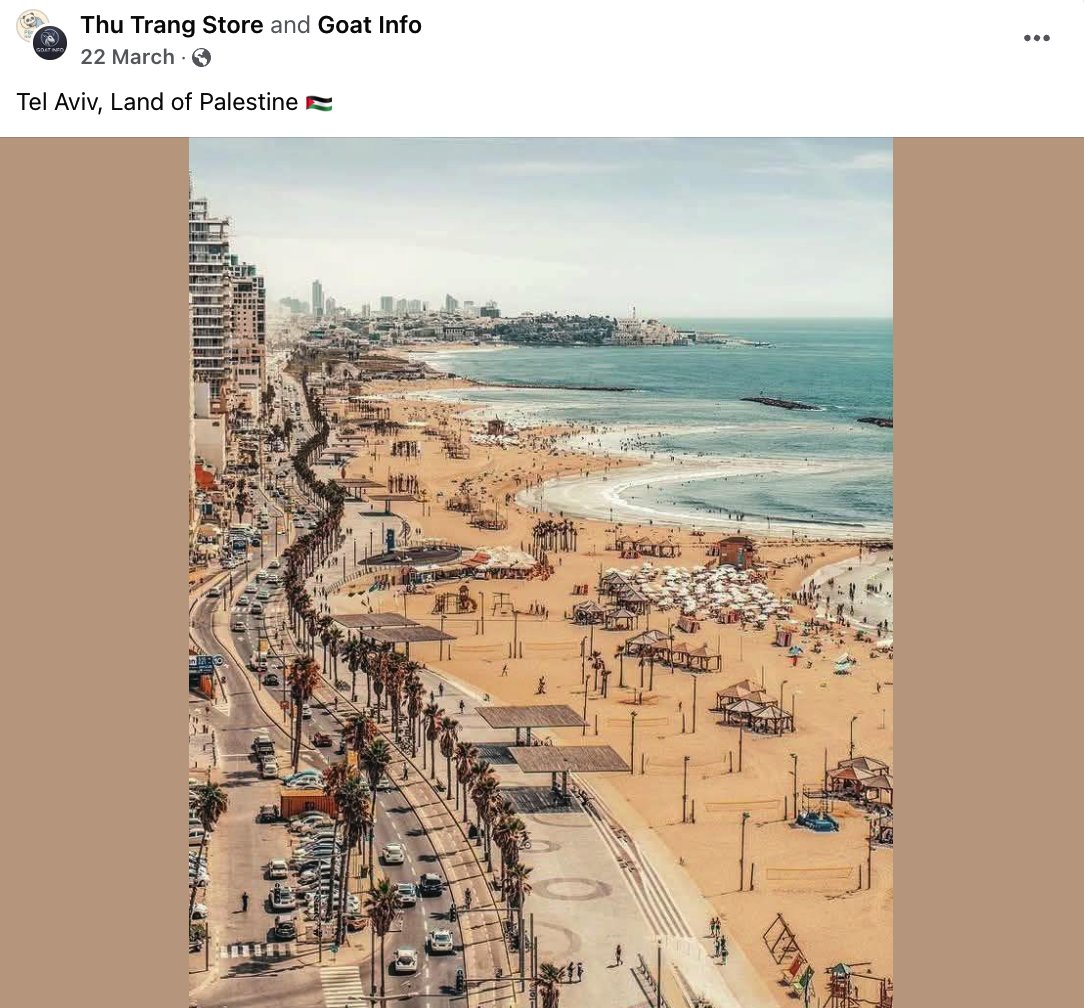Click the Palestine flag emoji in caption
Screen dimensions: 1084x1008
(x=319, y=103)
